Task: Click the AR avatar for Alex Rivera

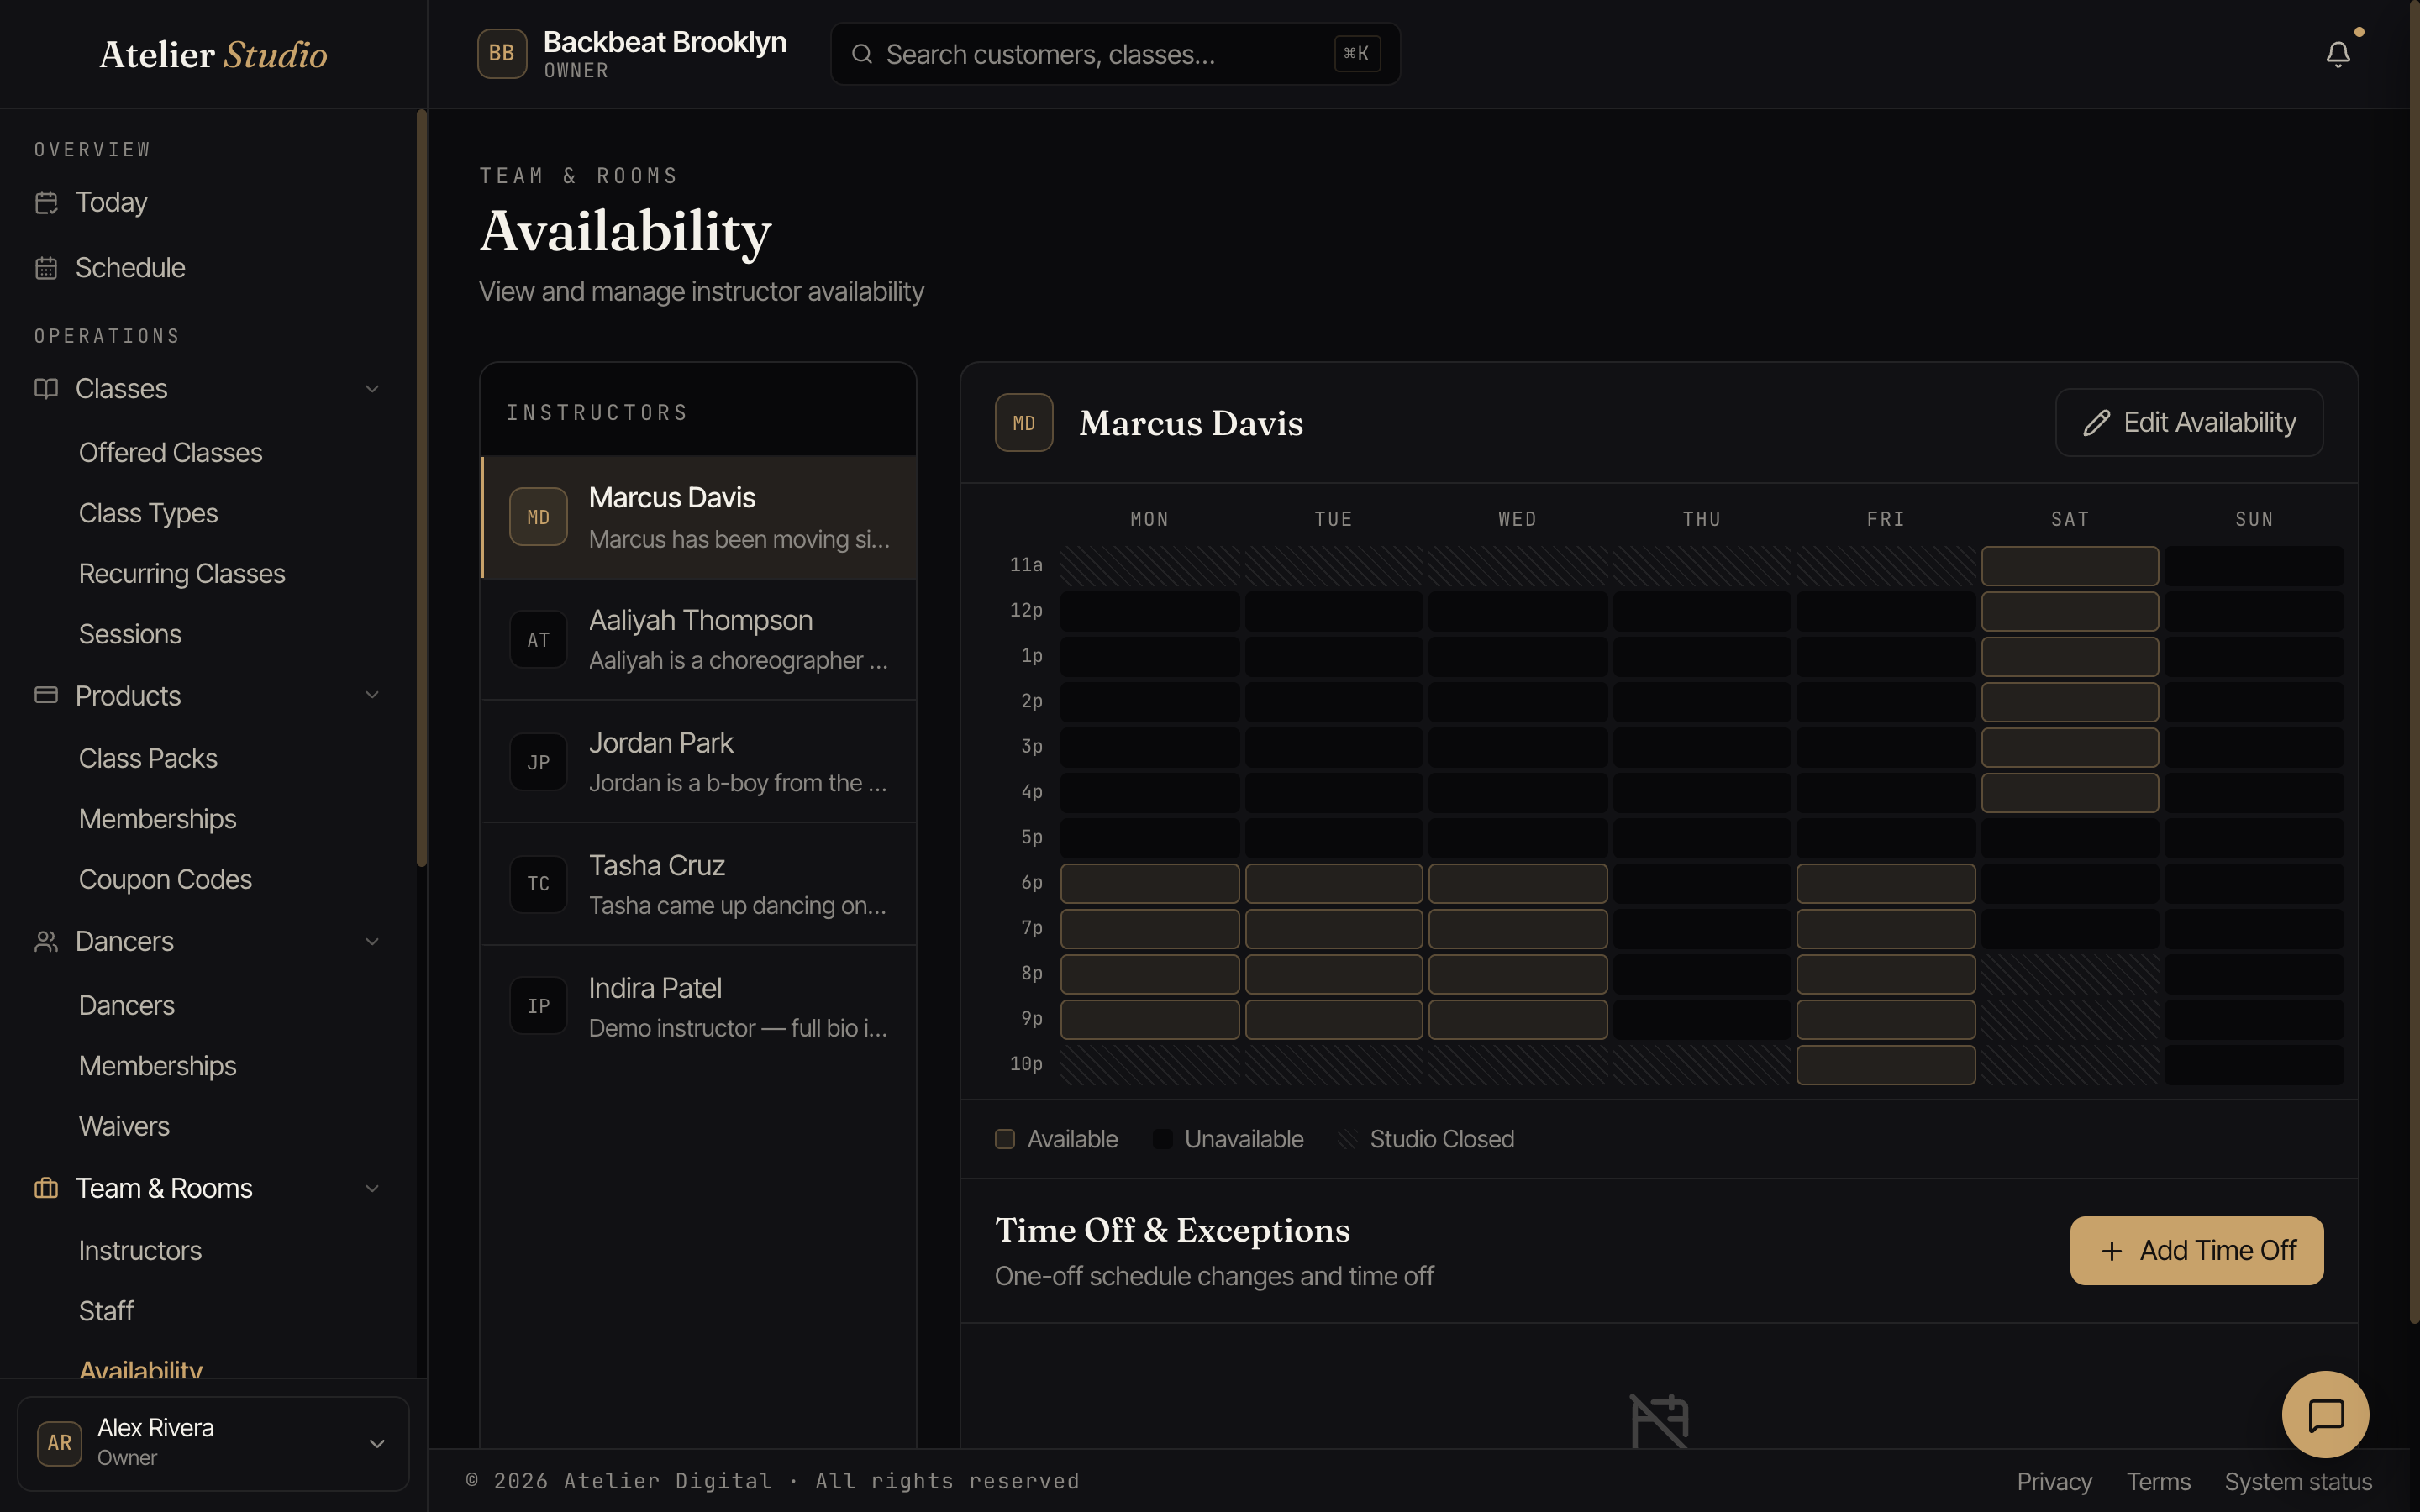Action: tap(59, 1443)
